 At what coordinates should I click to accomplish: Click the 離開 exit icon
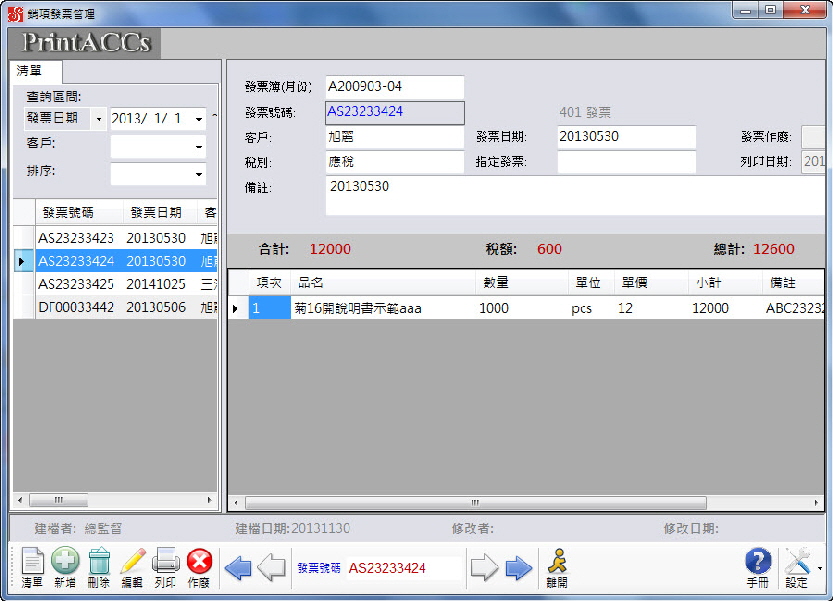(556, 567)
